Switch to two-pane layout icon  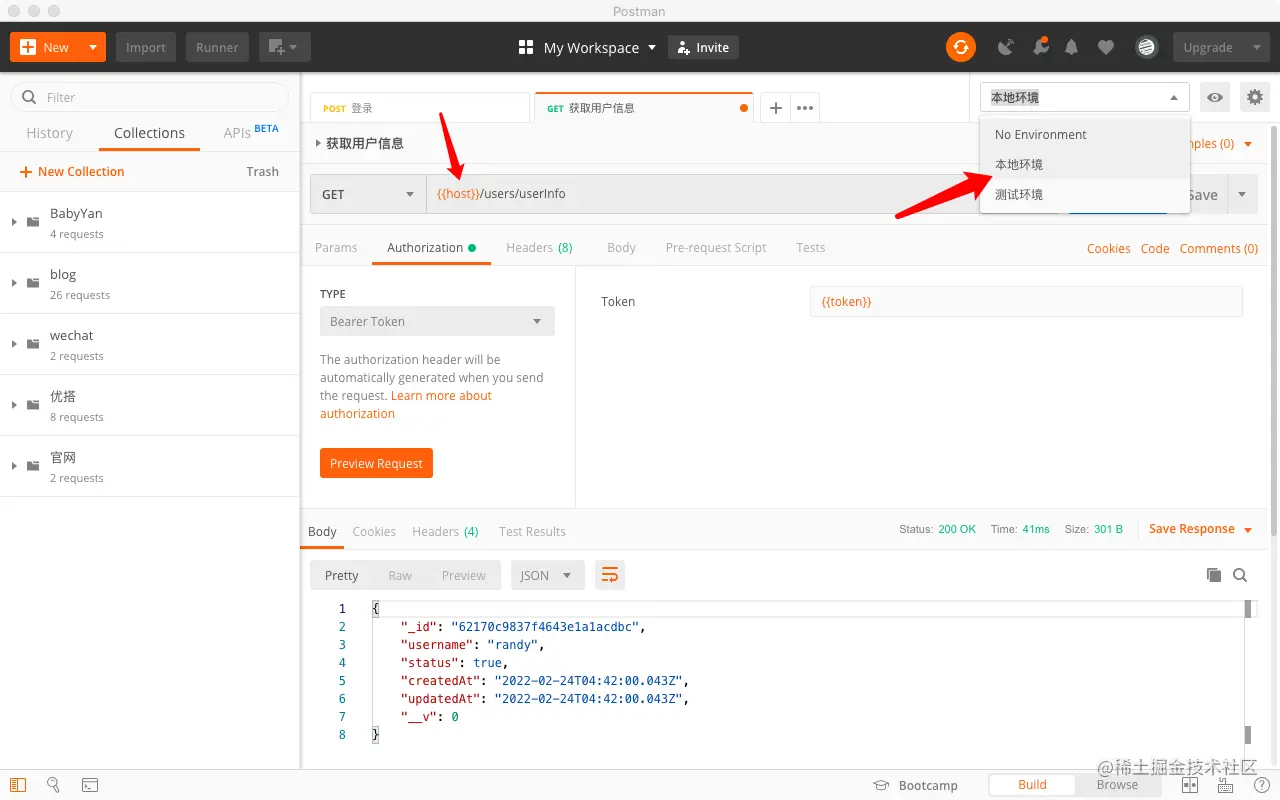click(1190, 785)
